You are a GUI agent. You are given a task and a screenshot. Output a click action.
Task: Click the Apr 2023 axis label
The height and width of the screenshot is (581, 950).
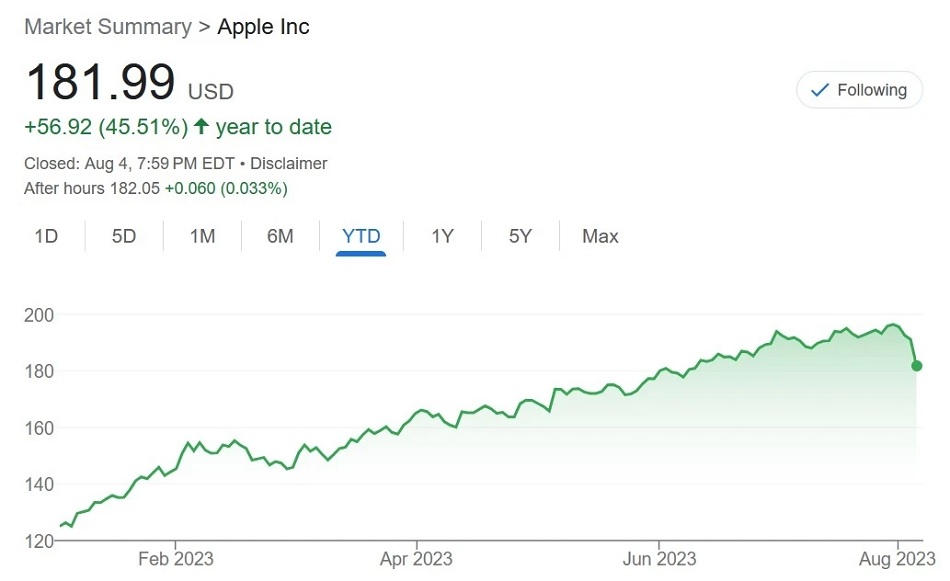click(x=416, y=559)
